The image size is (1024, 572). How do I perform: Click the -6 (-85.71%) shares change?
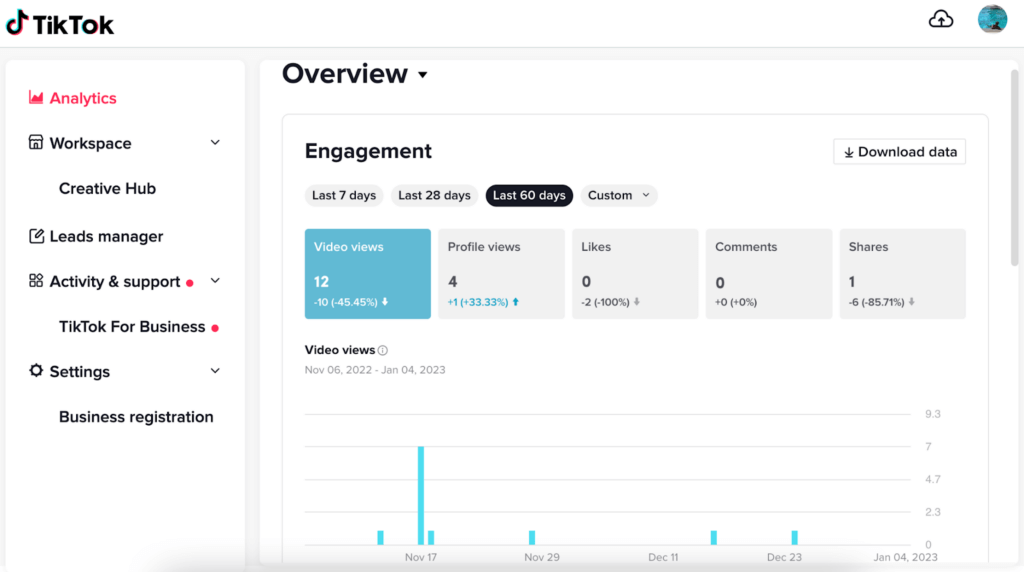(882, 302)
